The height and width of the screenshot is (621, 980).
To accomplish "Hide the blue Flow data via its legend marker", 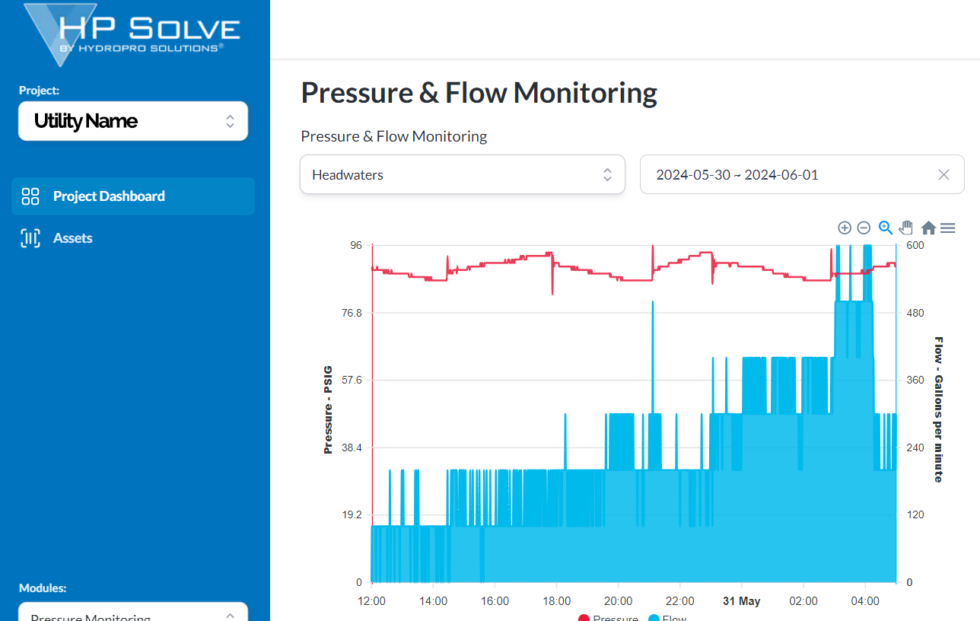I will click(x=652, y=617).
